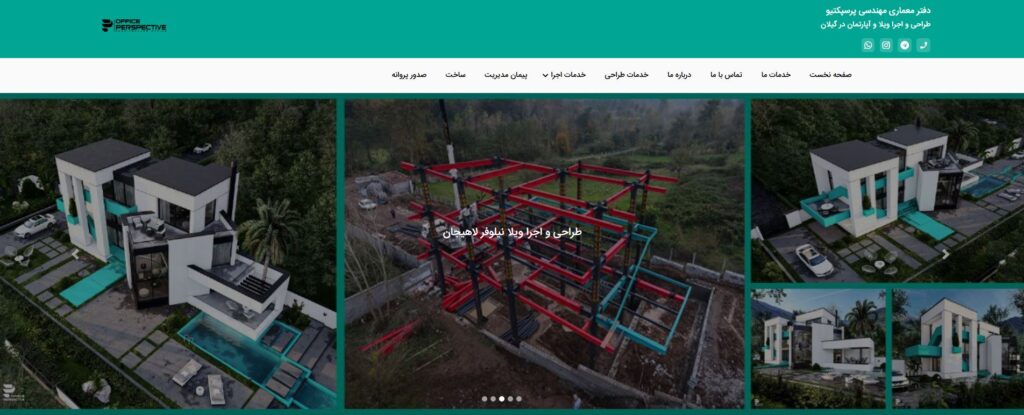Open the Instagram profile icon
This screenshot has width=1024, height=415.
pos(886,45)
